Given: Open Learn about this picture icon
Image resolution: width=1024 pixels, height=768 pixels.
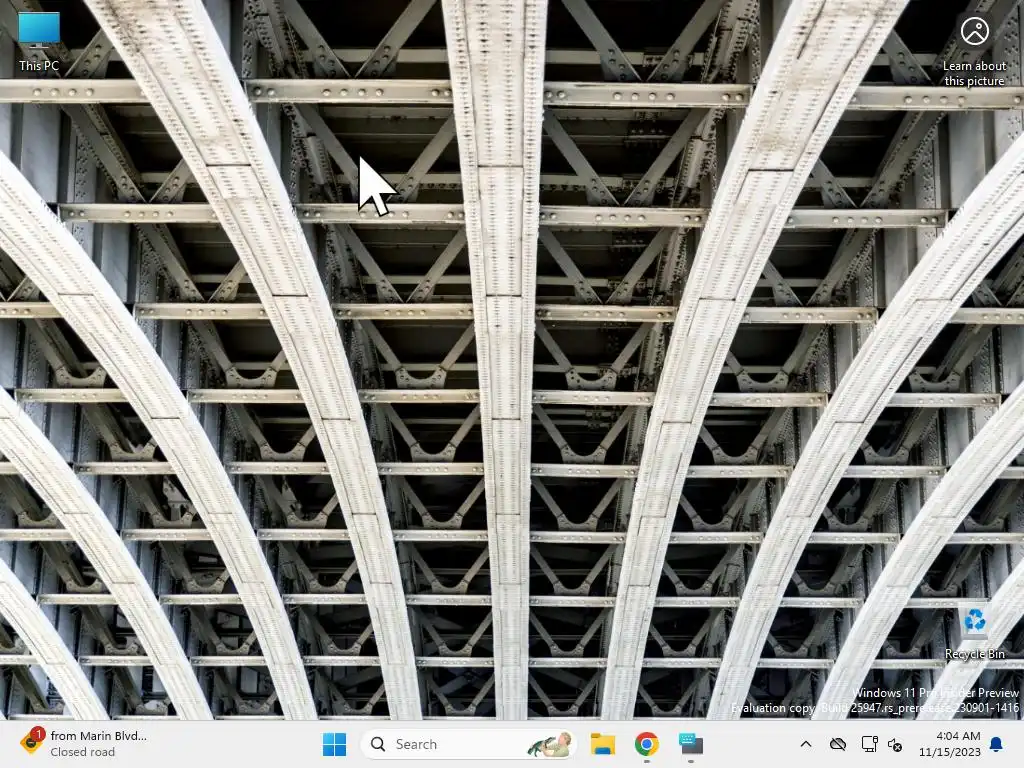Looking at the screenshot, I should click(974, 50).
